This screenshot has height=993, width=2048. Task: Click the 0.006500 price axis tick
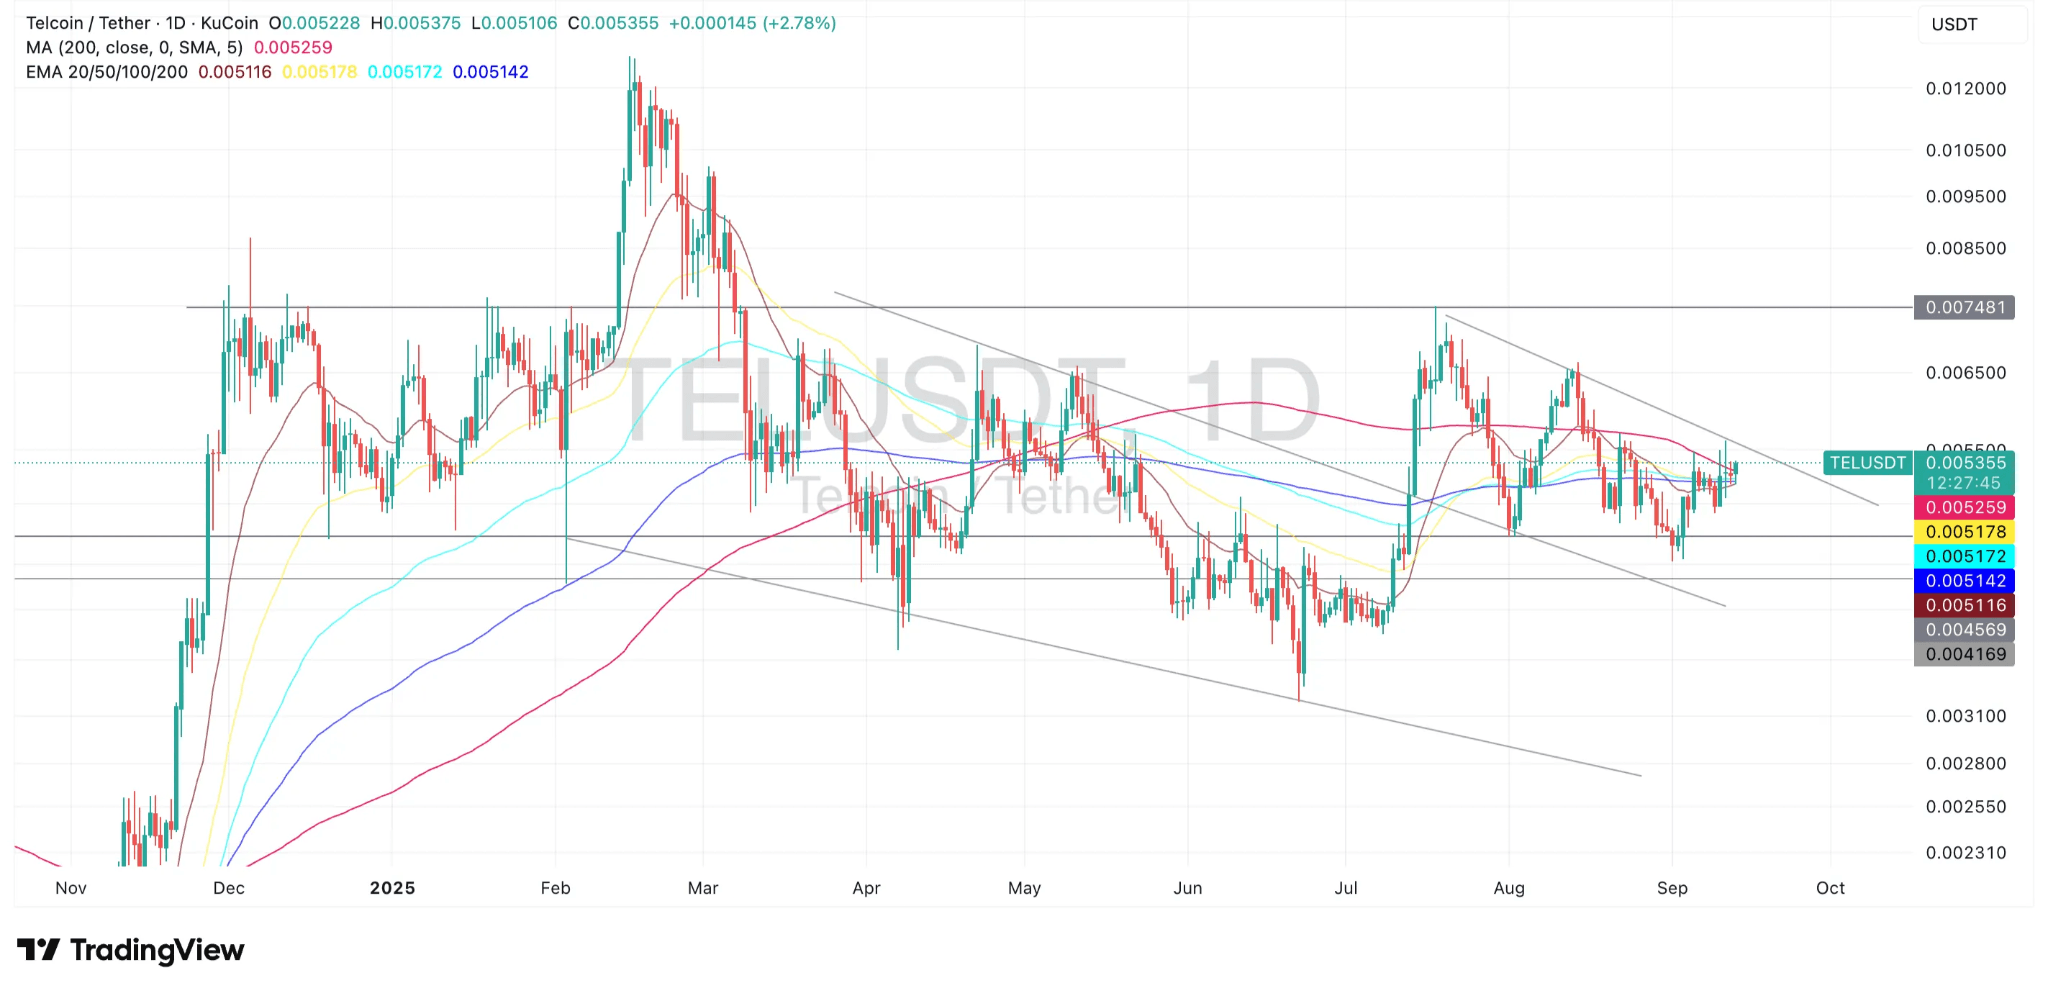pyautogui.click(x=1966, y=372)
